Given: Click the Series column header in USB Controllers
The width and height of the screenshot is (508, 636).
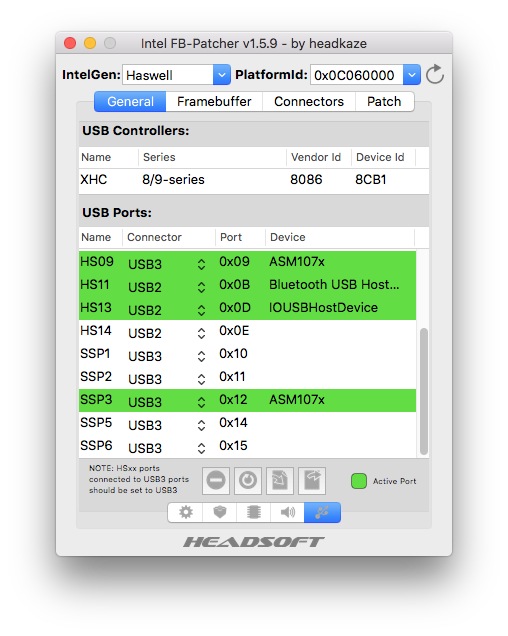Looking at the screenshot, I should [213, 157].
